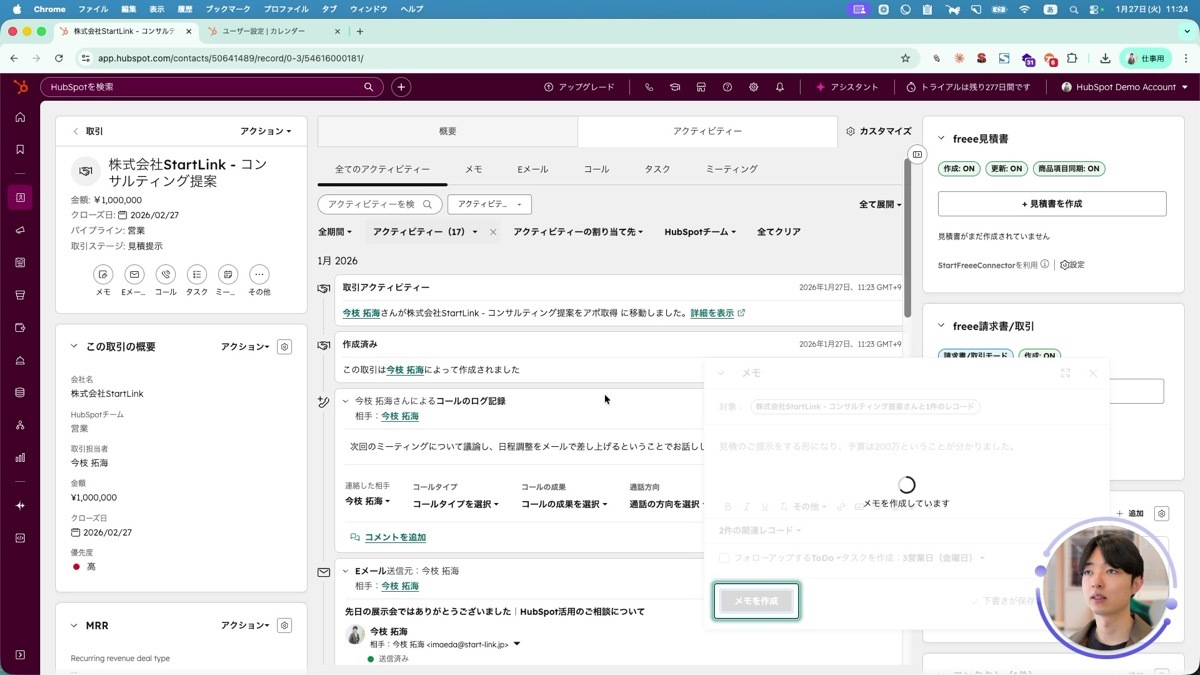1200x675 pixels.
Task: Click the calling icon in the top toolbar
Action: click(651, 87)
